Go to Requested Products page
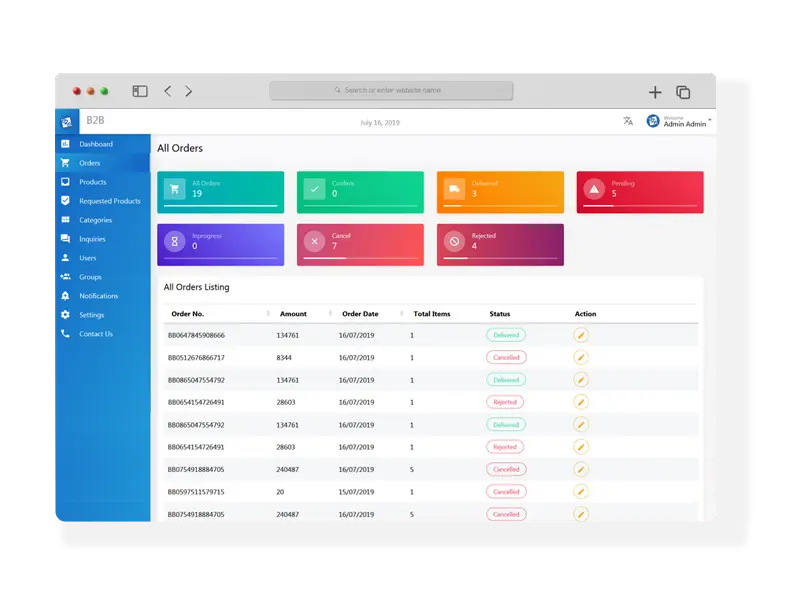The image size is (808, 606). [103, 201]
